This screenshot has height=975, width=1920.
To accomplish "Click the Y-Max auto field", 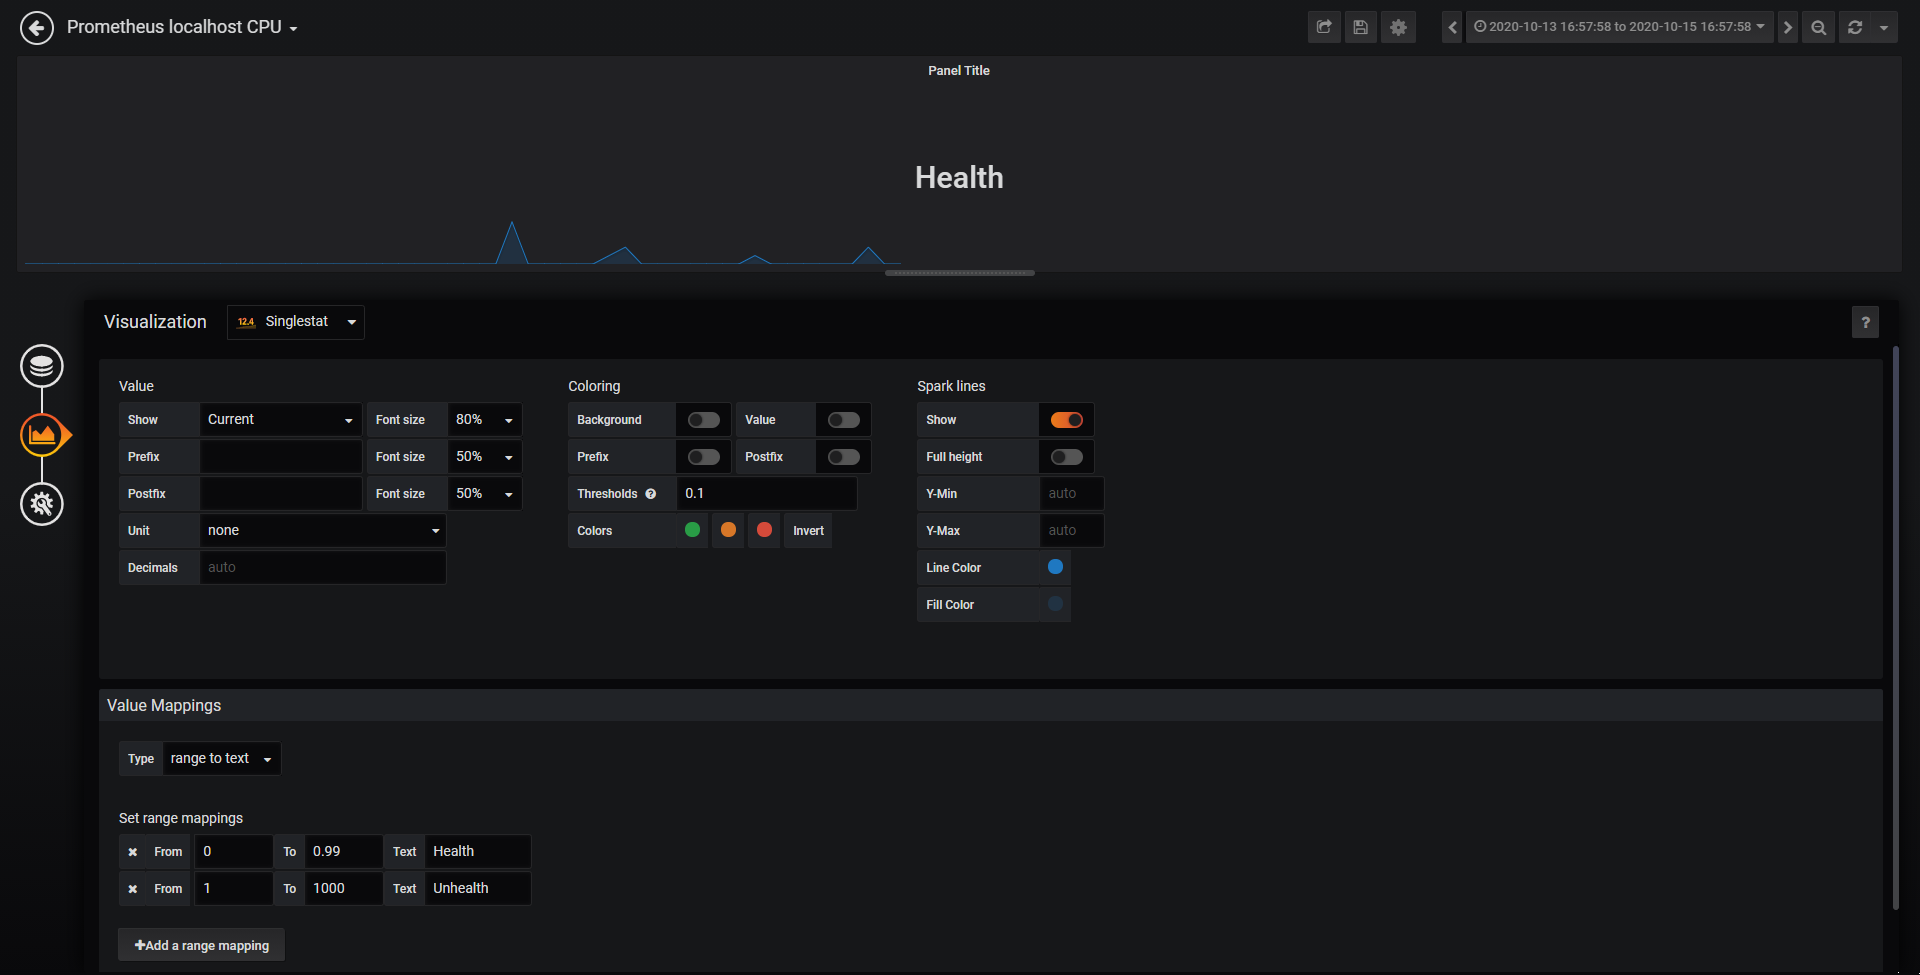I will coord(1072,531).
